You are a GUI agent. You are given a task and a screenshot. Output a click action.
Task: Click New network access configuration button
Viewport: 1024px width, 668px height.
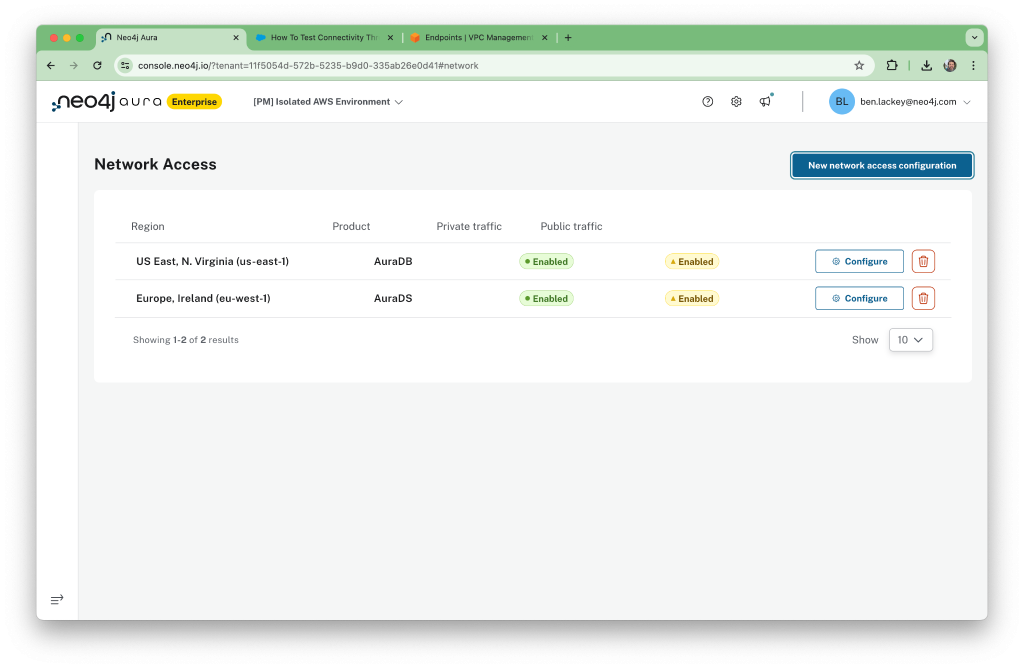tap(881, 165)
